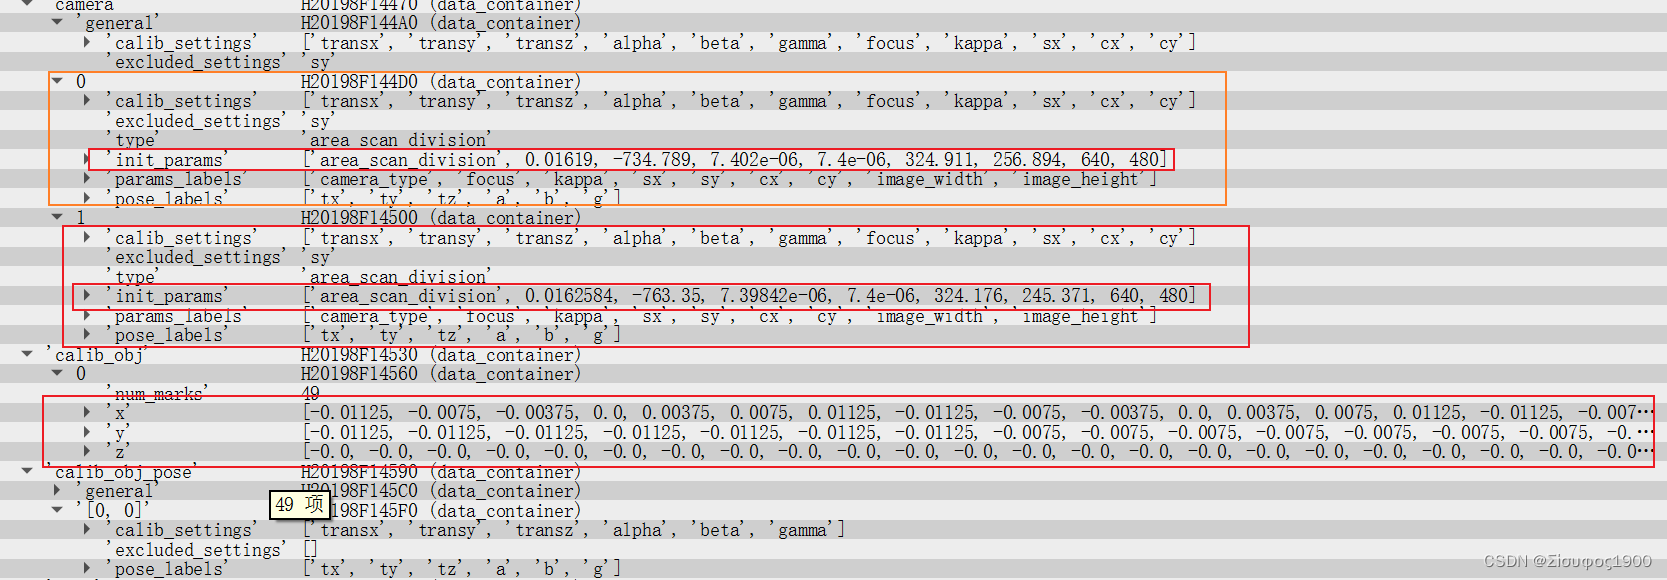This screenshot has height=580, width=1667.
Task: Select the 'x' row label
Action: 119,412
